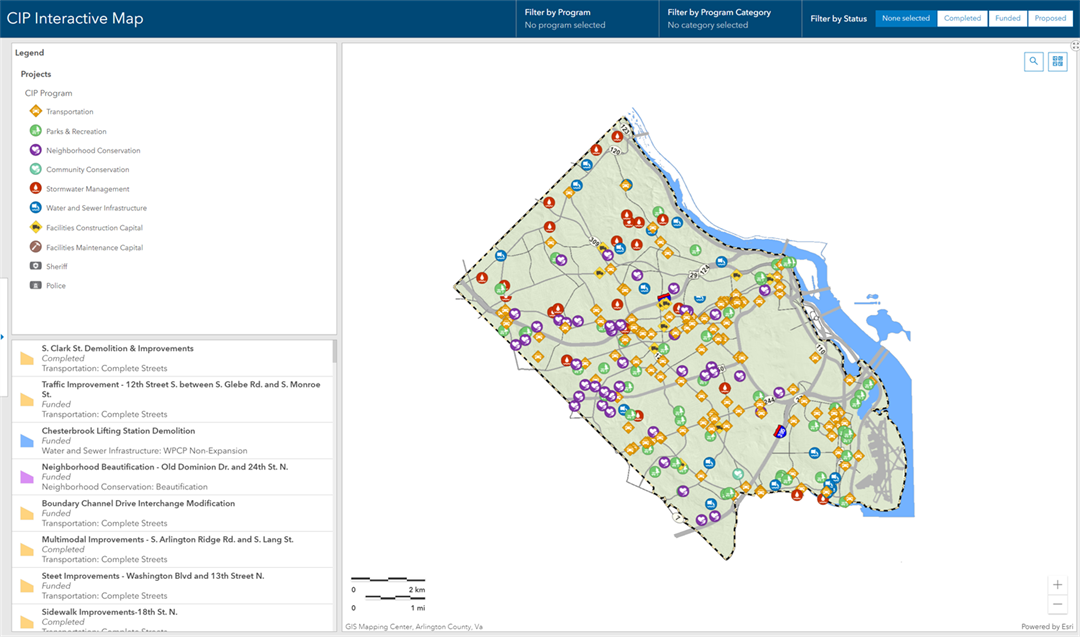
Task: Select Chesterbrook Lifting Station Demolition project
Action: tap(118, 431)
